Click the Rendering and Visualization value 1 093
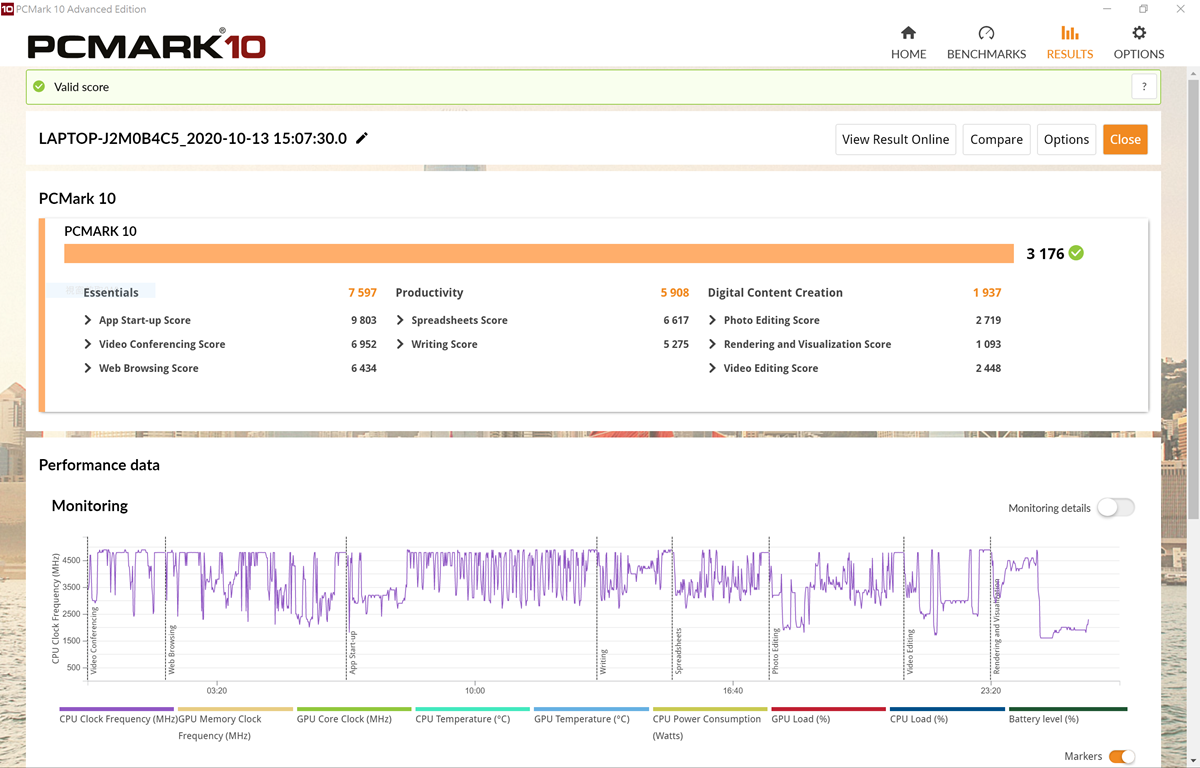The height and width of the screenshot is (768, 1200). (x=988, y=344)
